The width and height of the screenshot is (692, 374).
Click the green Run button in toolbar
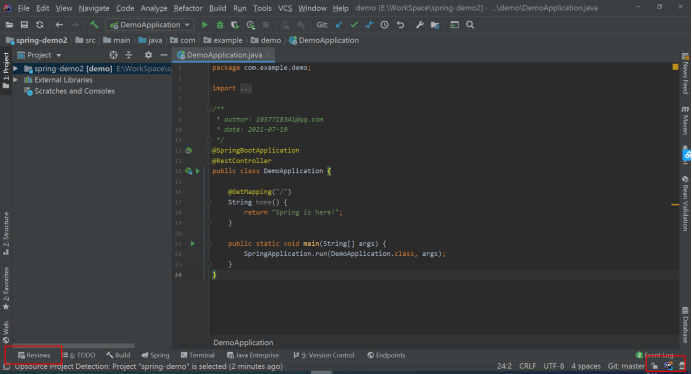pos(205,25)
